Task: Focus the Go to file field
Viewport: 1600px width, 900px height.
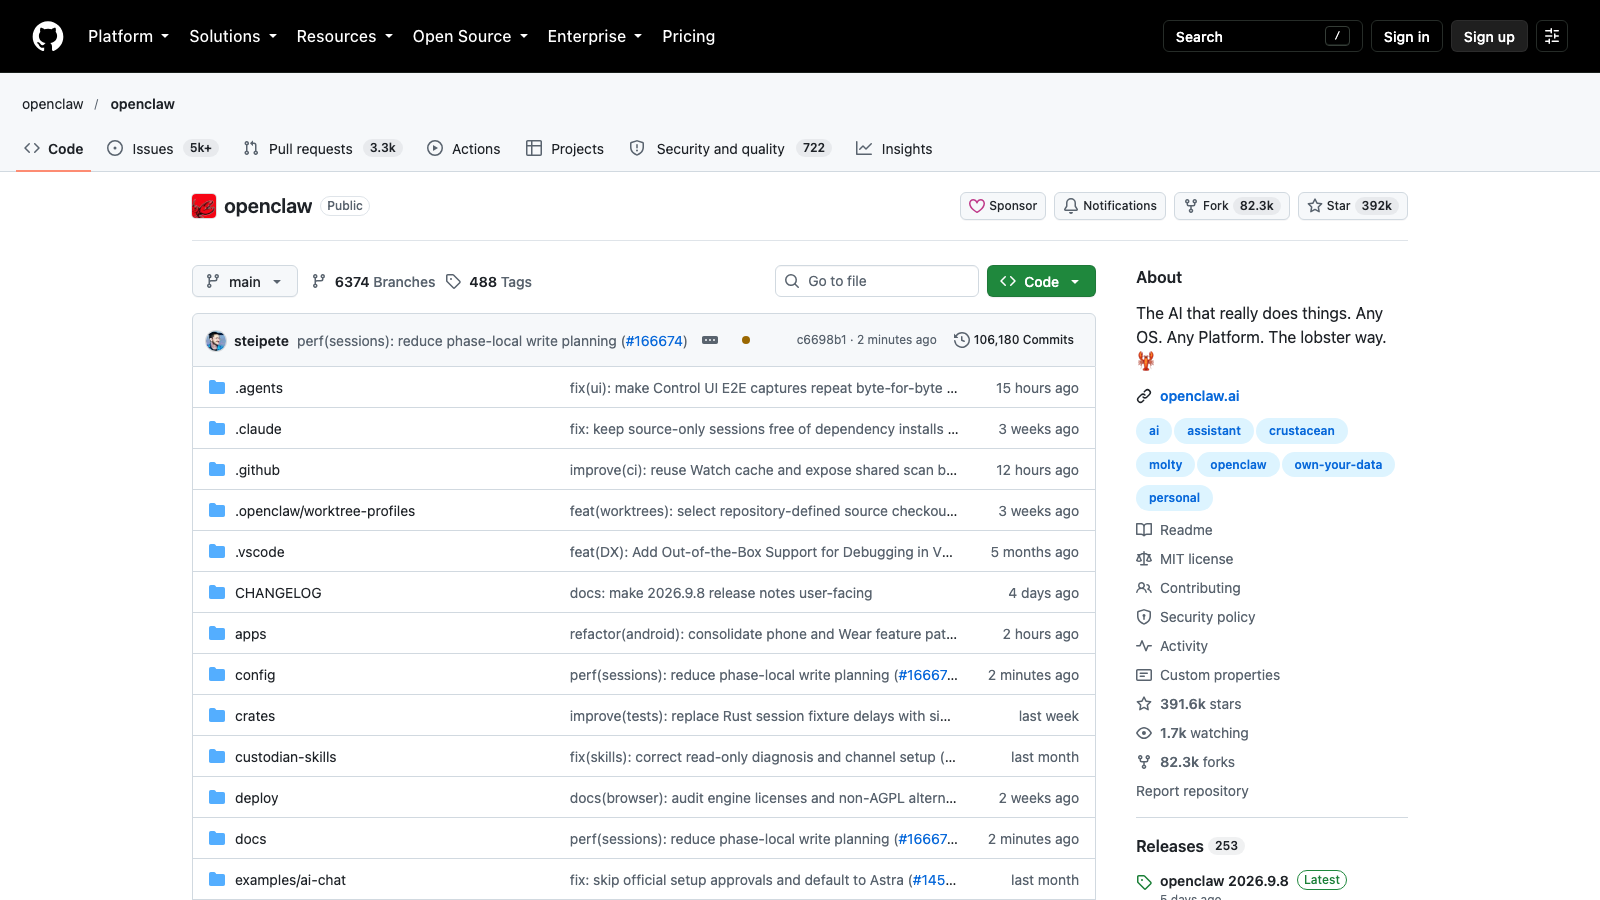Action: tap(877, 281)
